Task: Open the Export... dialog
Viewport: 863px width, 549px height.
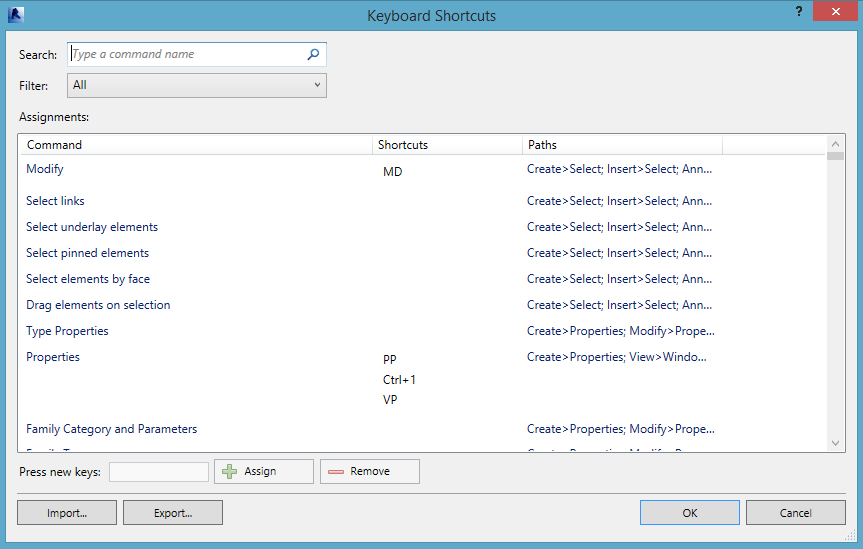Action: (173, 513)
